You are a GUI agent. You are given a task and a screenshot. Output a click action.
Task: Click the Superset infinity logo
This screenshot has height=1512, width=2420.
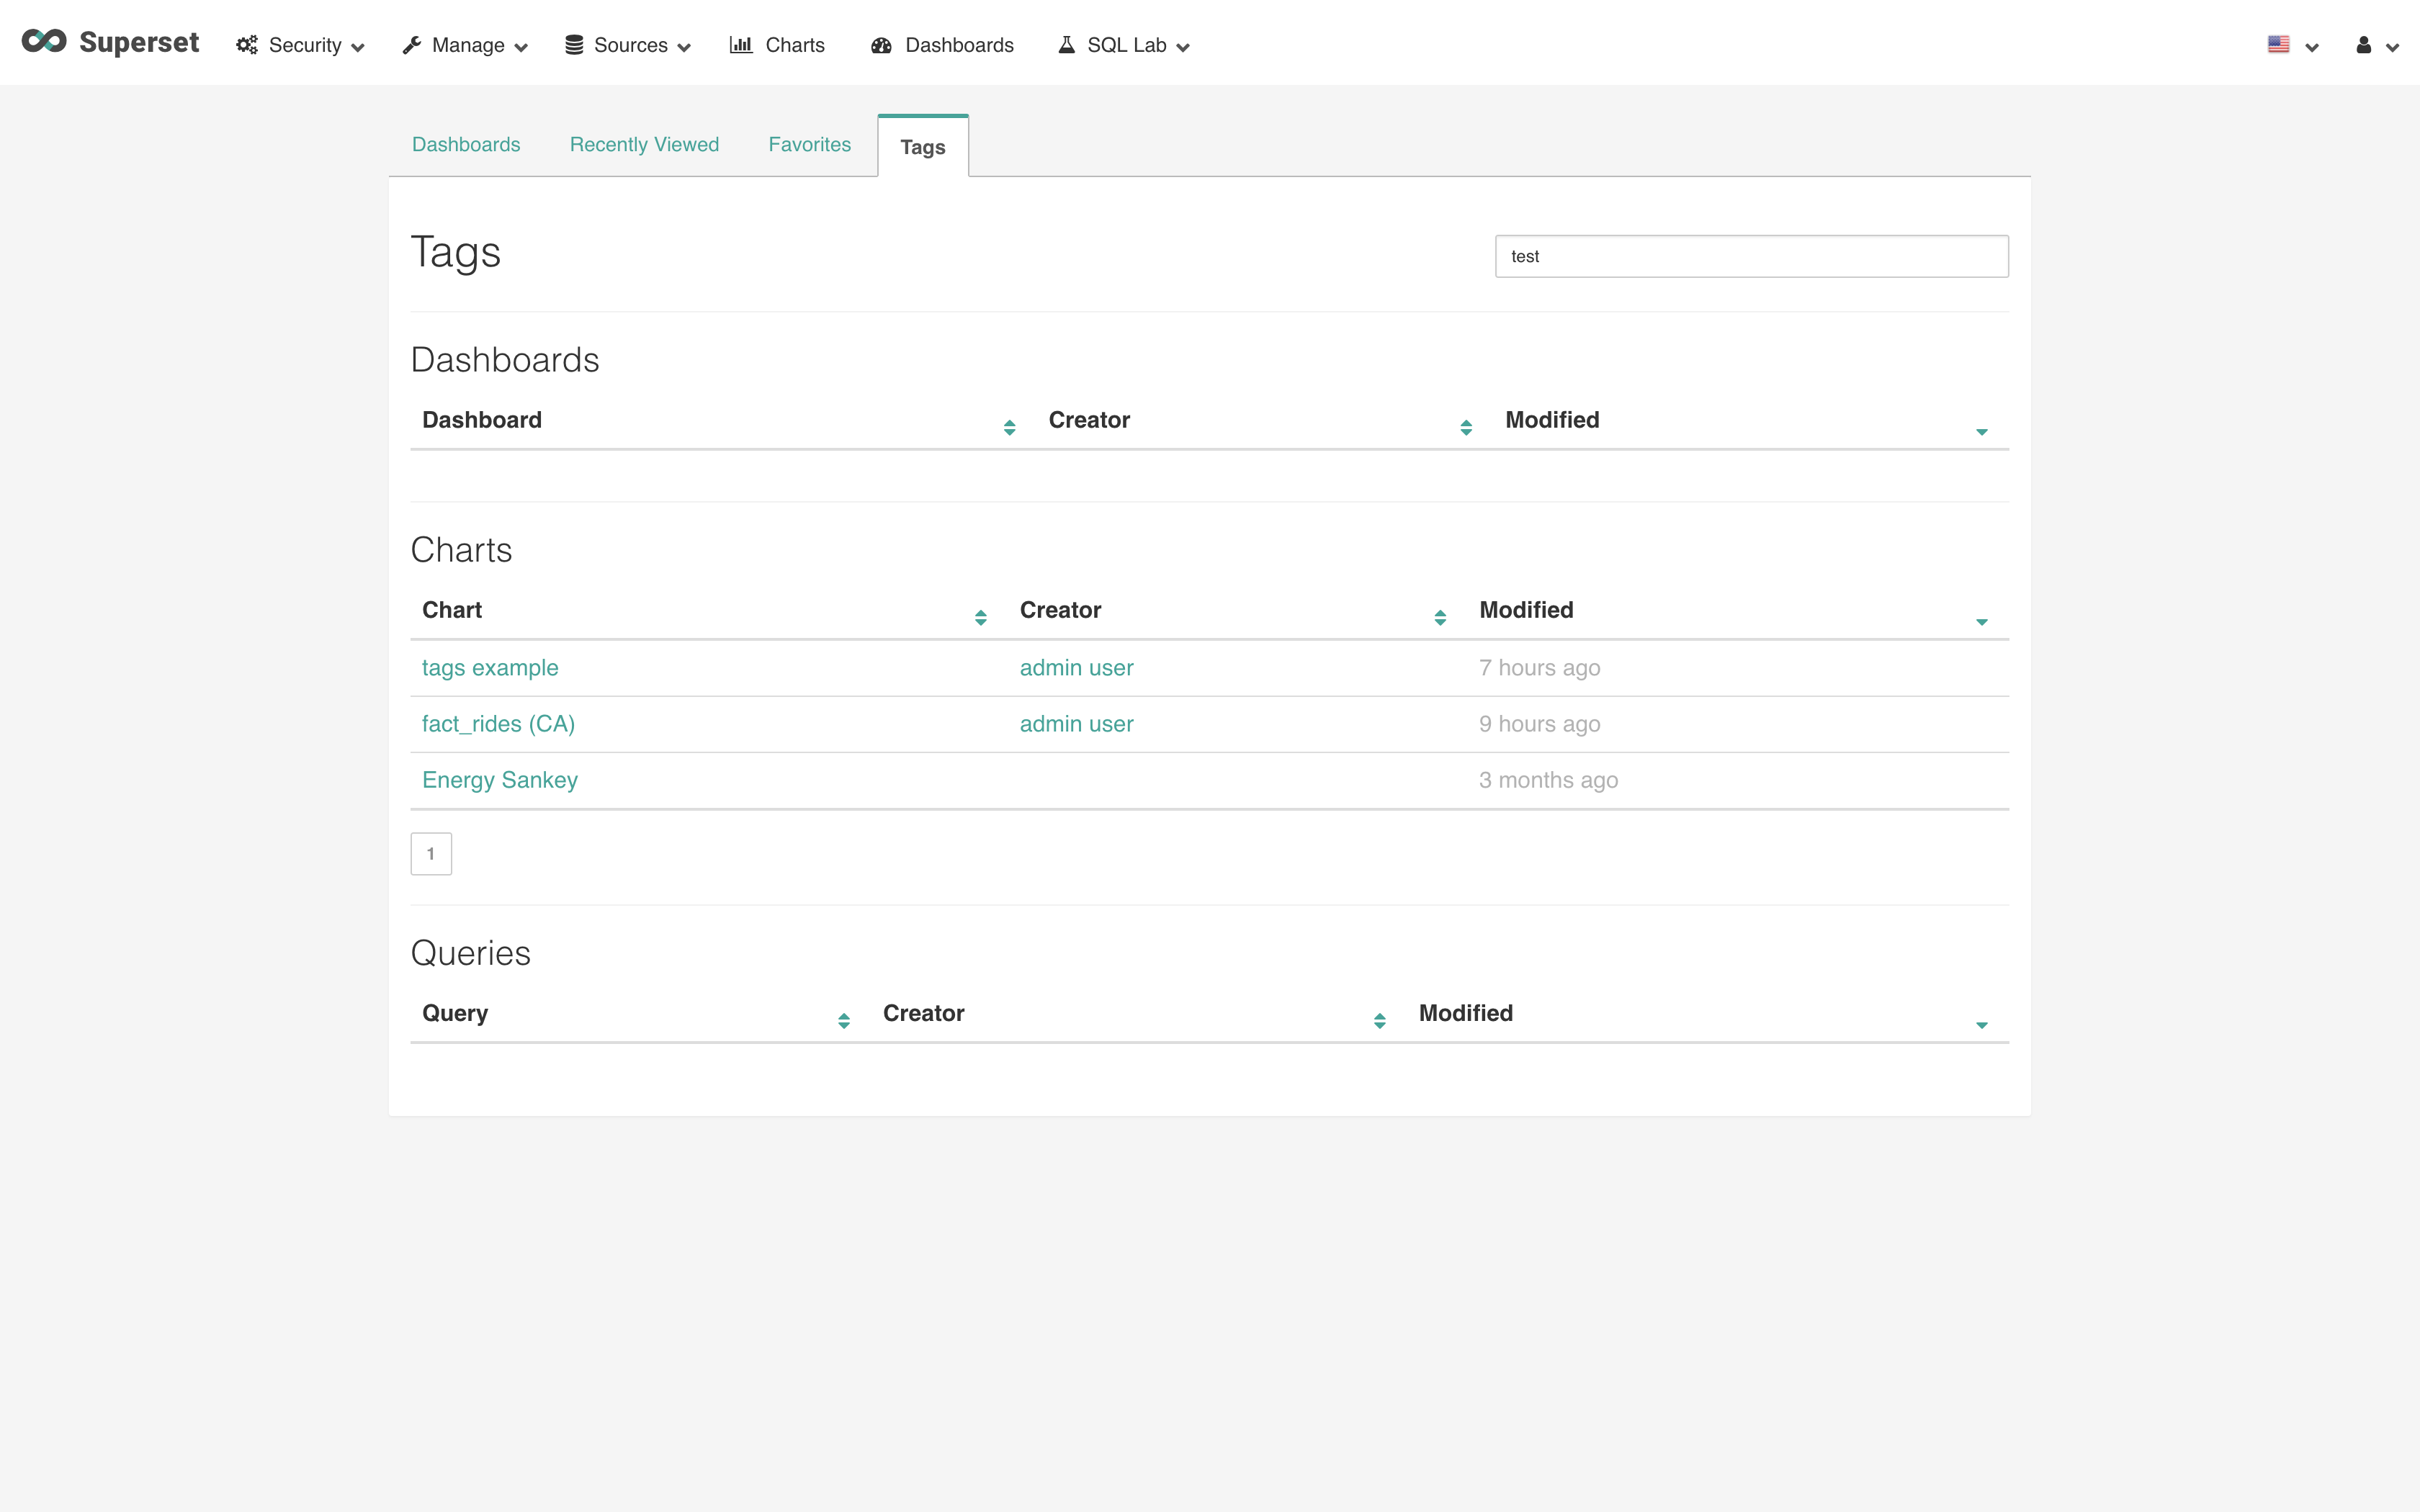point(44,42)
